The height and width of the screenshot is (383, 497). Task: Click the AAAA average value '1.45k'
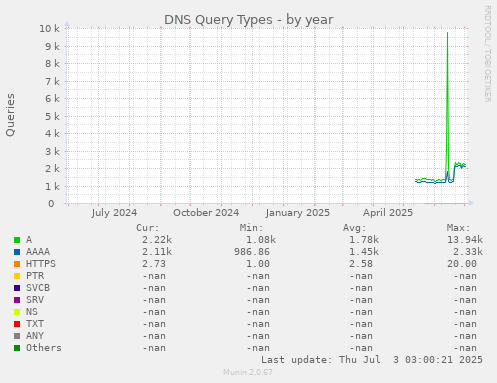click(x=364, y=252)
